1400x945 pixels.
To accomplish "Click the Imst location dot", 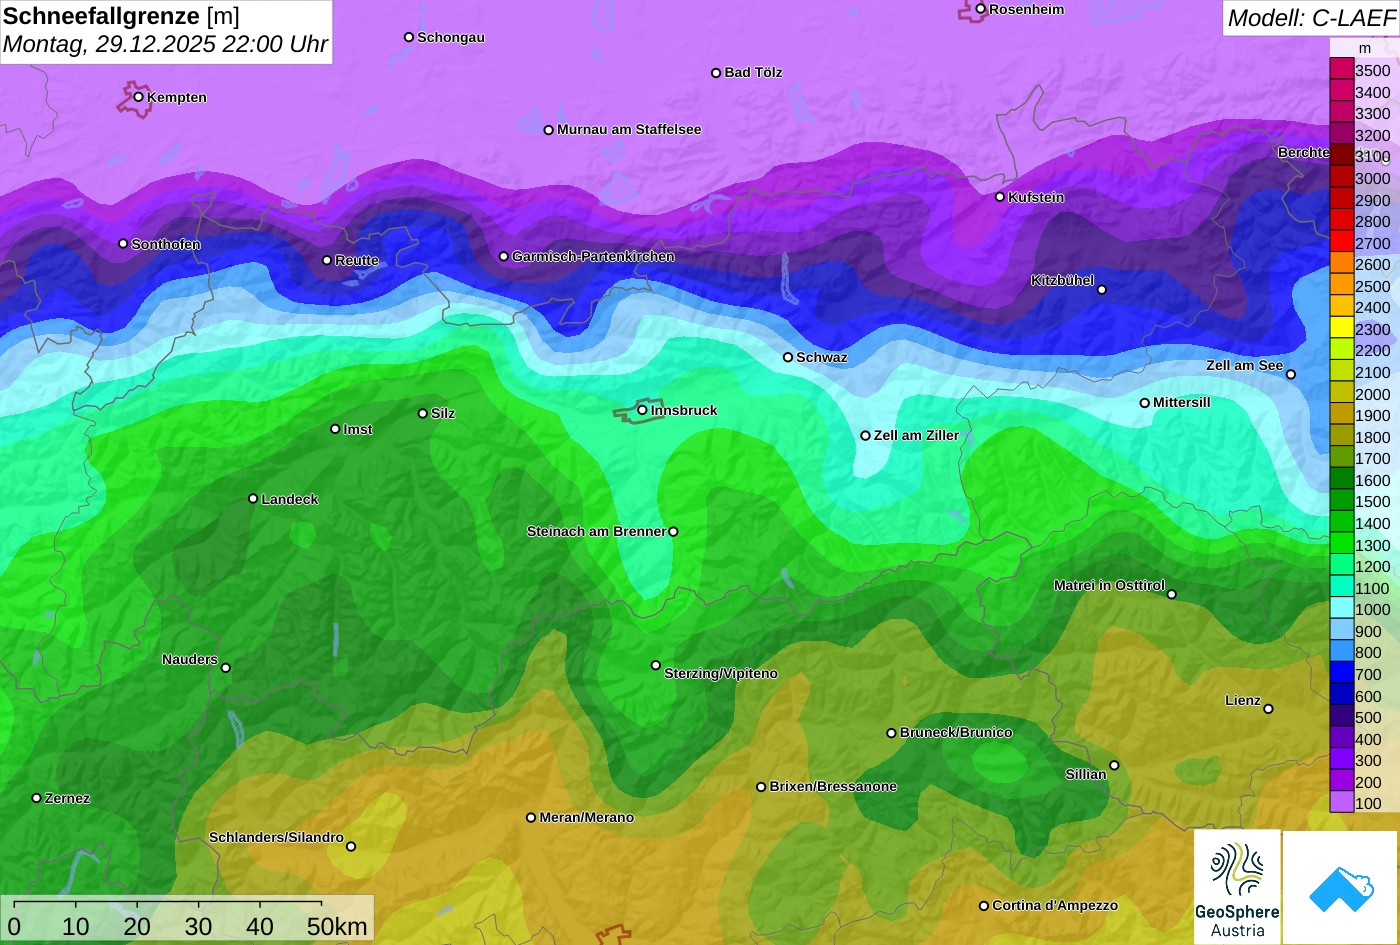I will [x=335, y=429].
